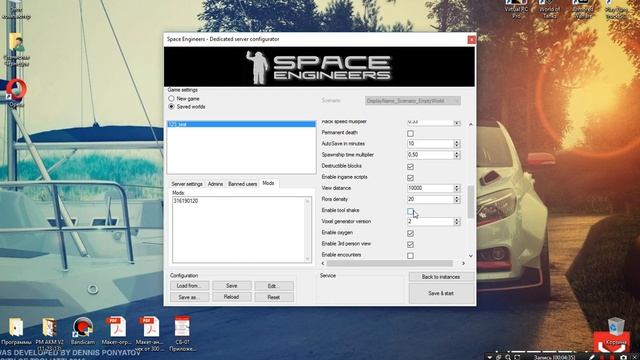640x360 pixels.
Task: Launch the Bandicam desktop shortcut
Action: click(x=83, y=331)
